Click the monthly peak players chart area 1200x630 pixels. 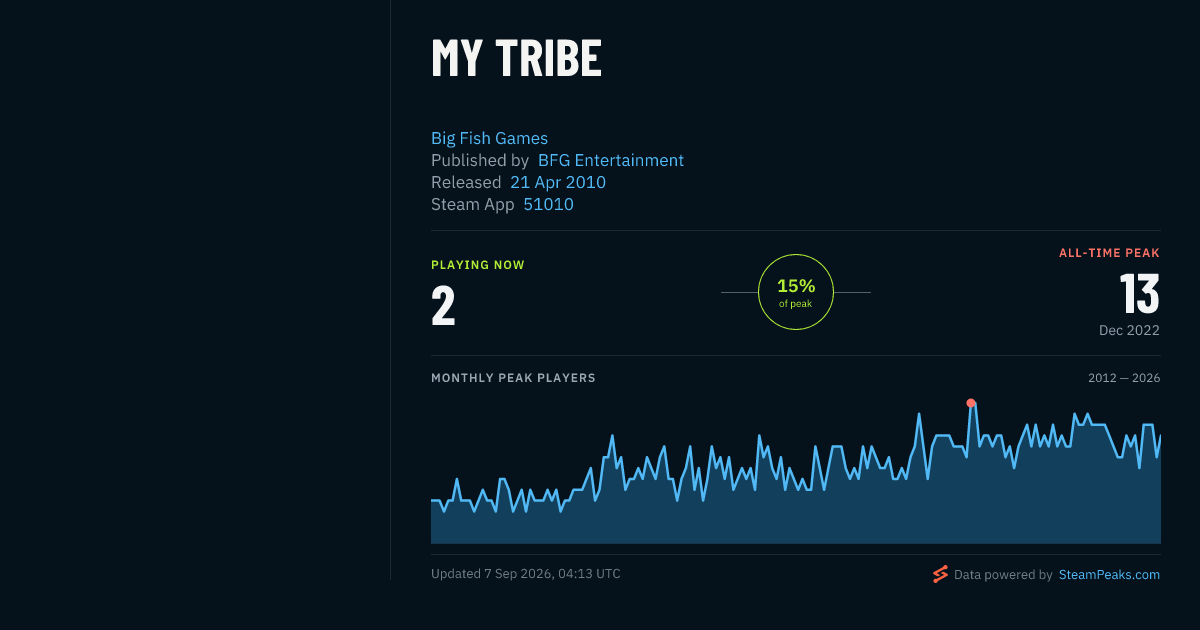click(796, 473)
